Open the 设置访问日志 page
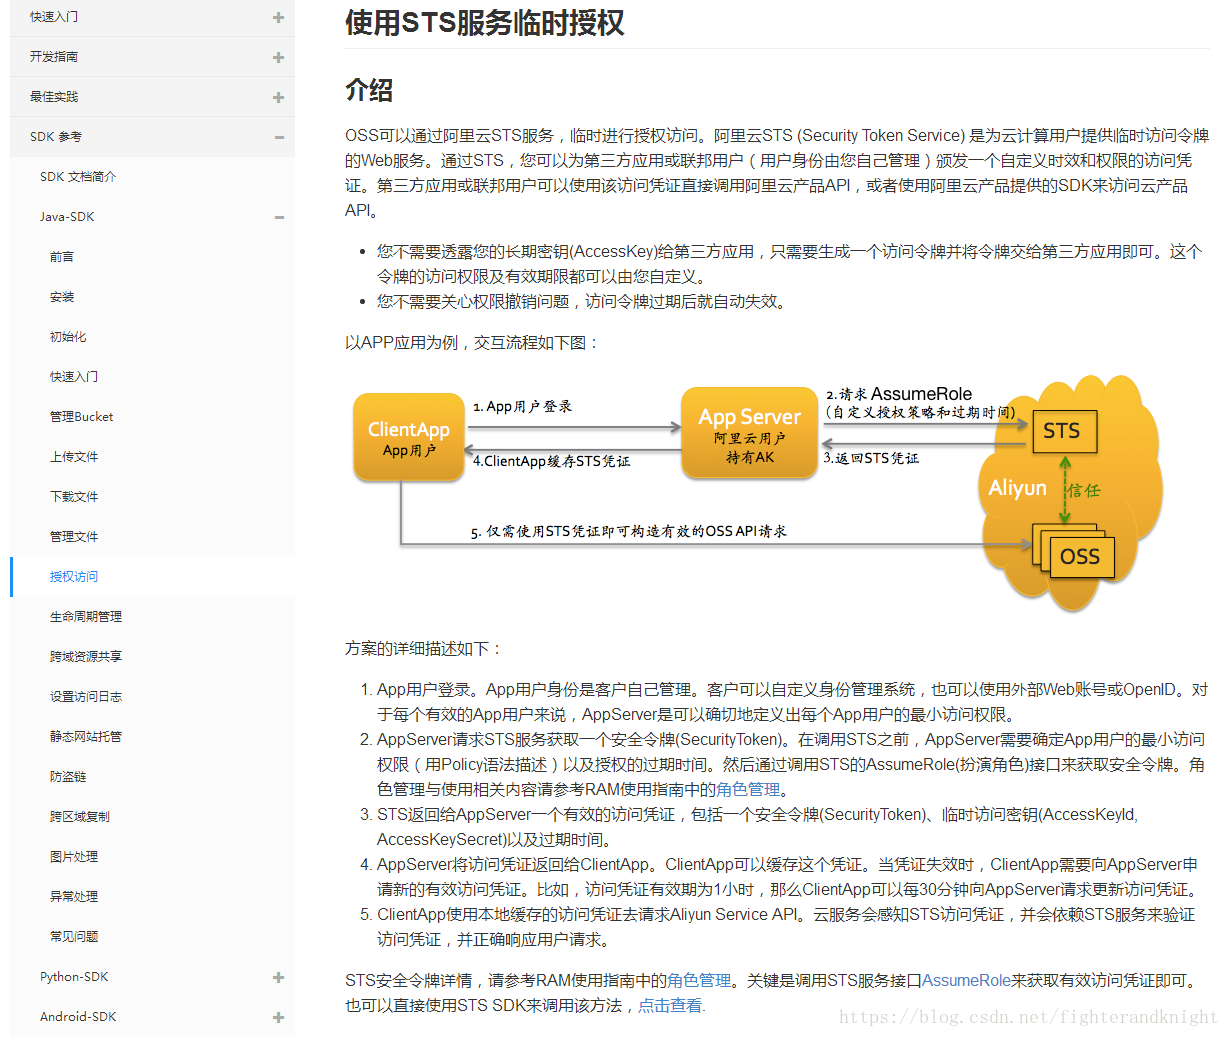1230x1037 pixels. pyautogui.click(x=86, y=697)
